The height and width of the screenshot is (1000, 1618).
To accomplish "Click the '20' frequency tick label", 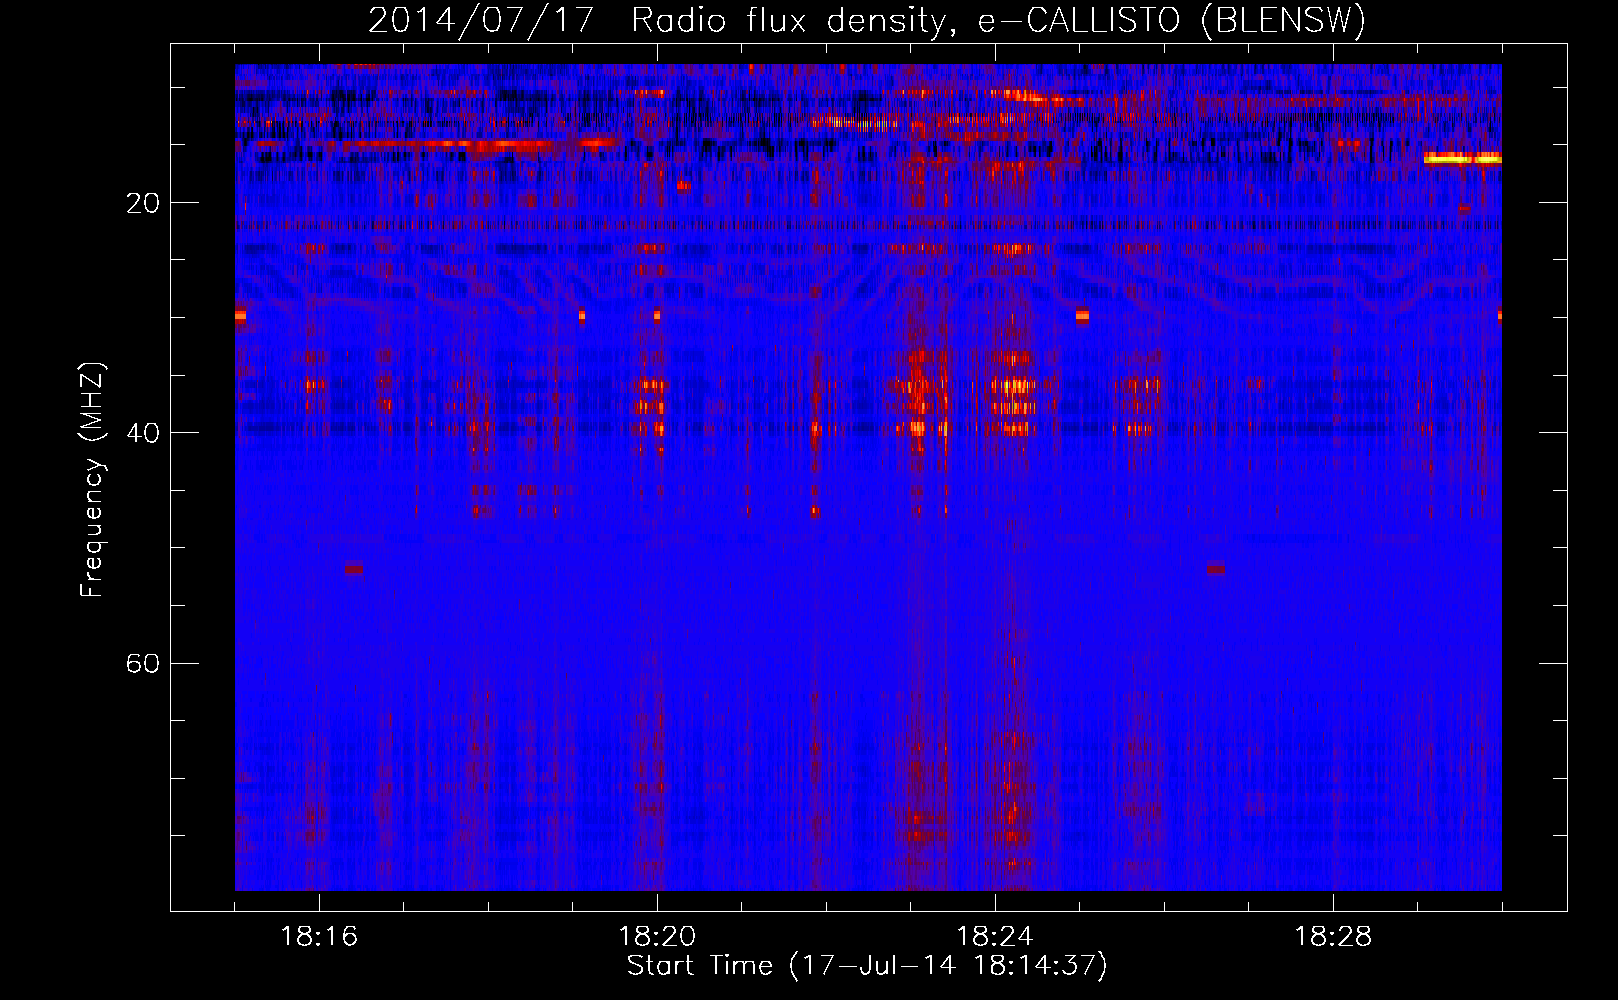I will click(143, 203).
